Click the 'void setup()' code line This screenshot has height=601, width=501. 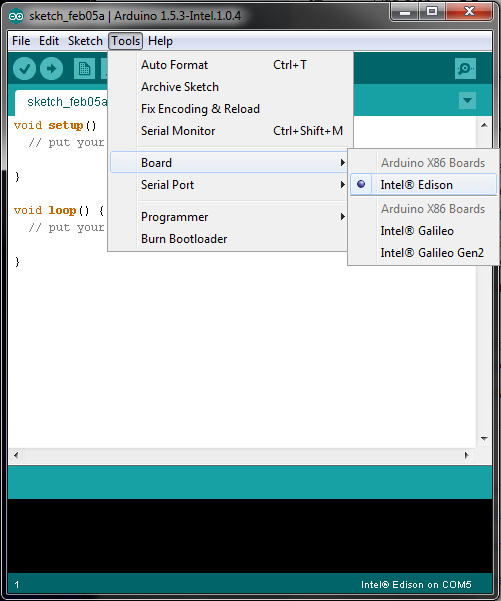coord(55,125)
